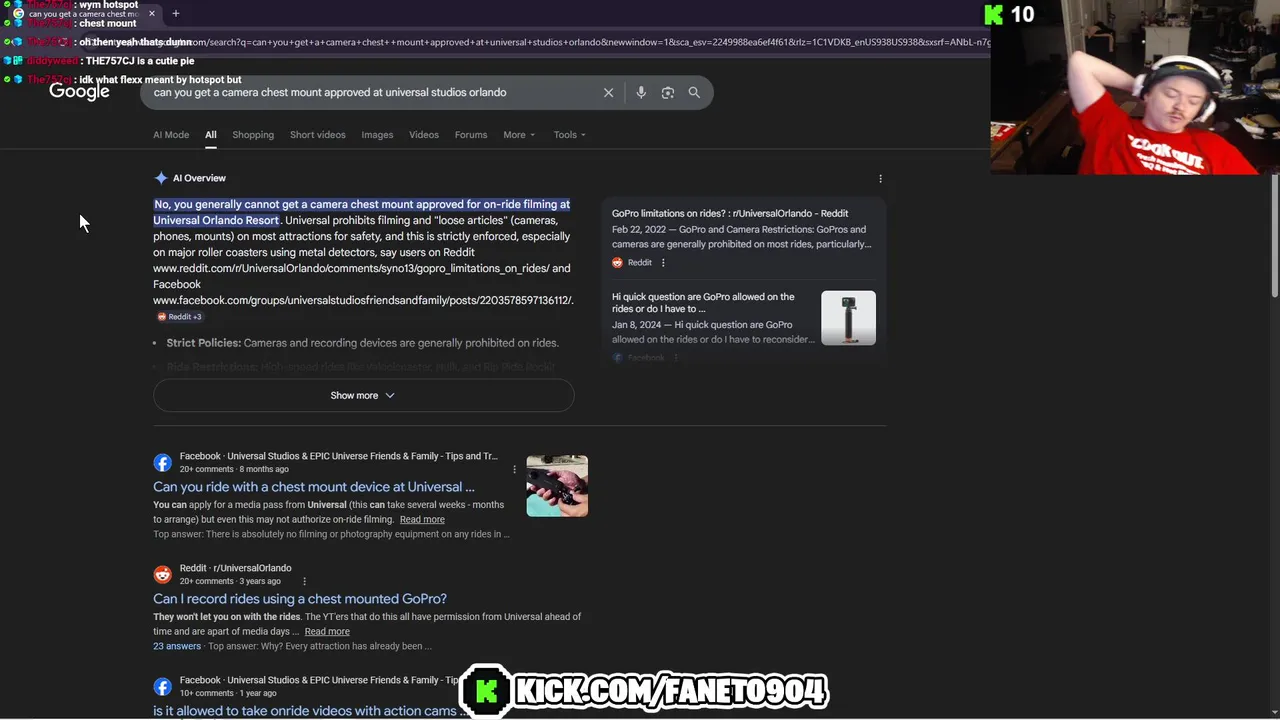Open the r/UniversalOrlando result menu dots
This screenshot has width=1280, height=720.
pyautogui.click(x=304, y=581)
